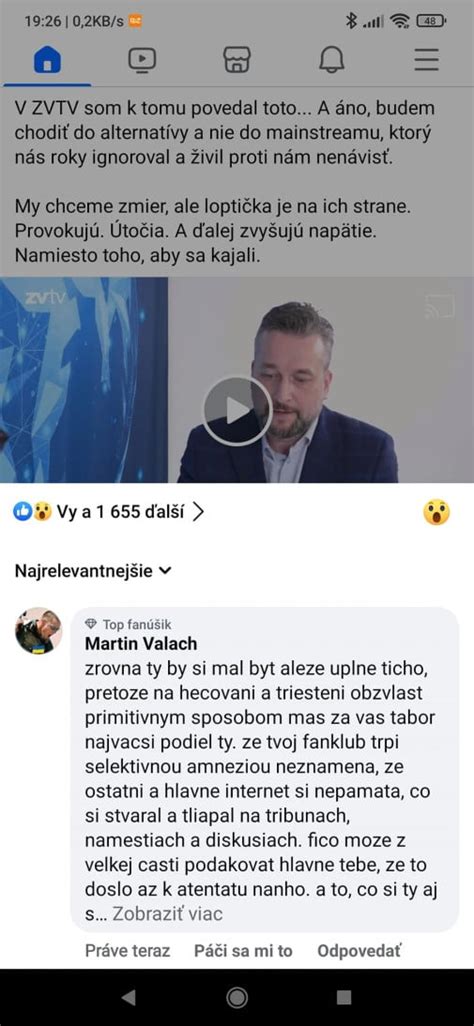This screenshot has width=474, height=1026.
Task: Open the notifications bell
Action: click(332, 60)
